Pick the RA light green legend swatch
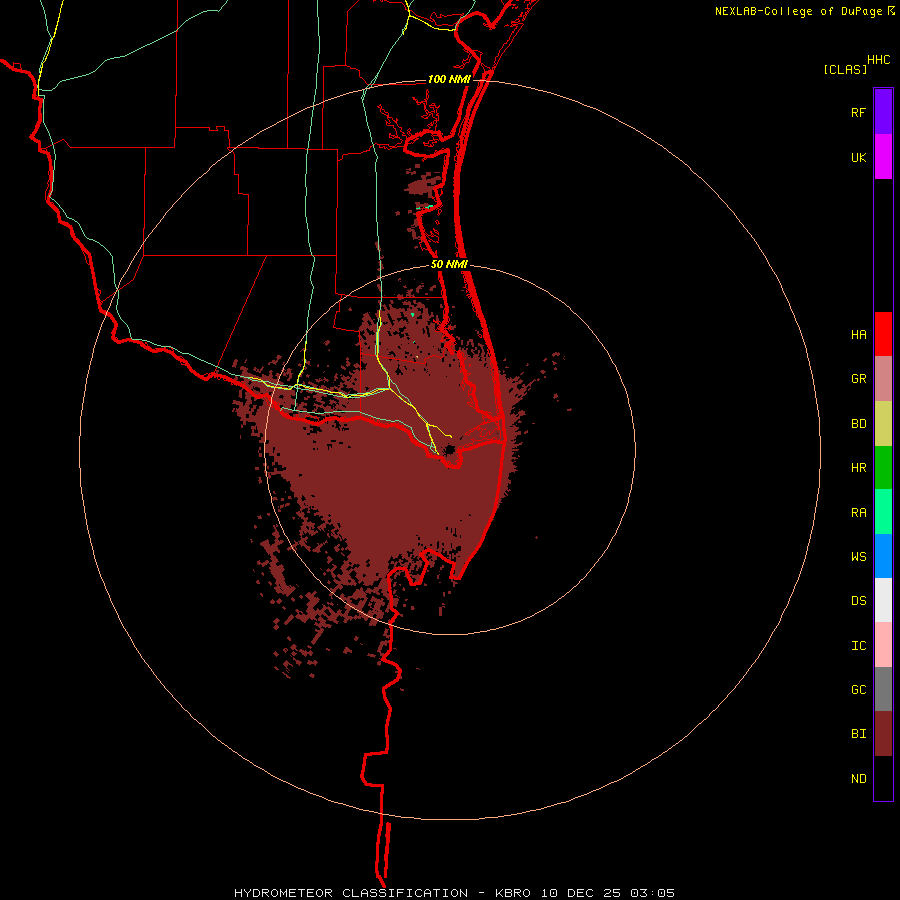The height and width of the screenshot is (900, 900). [883, 511]
